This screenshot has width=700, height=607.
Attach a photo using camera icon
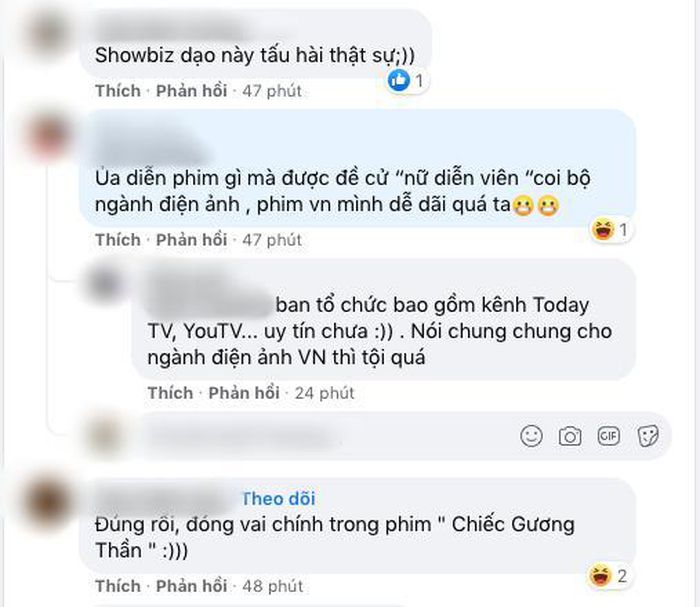click(570, 436)
